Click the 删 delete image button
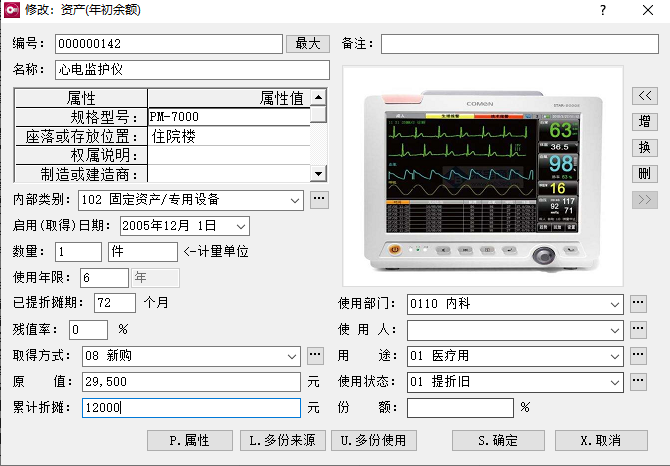 click(645, 173)
